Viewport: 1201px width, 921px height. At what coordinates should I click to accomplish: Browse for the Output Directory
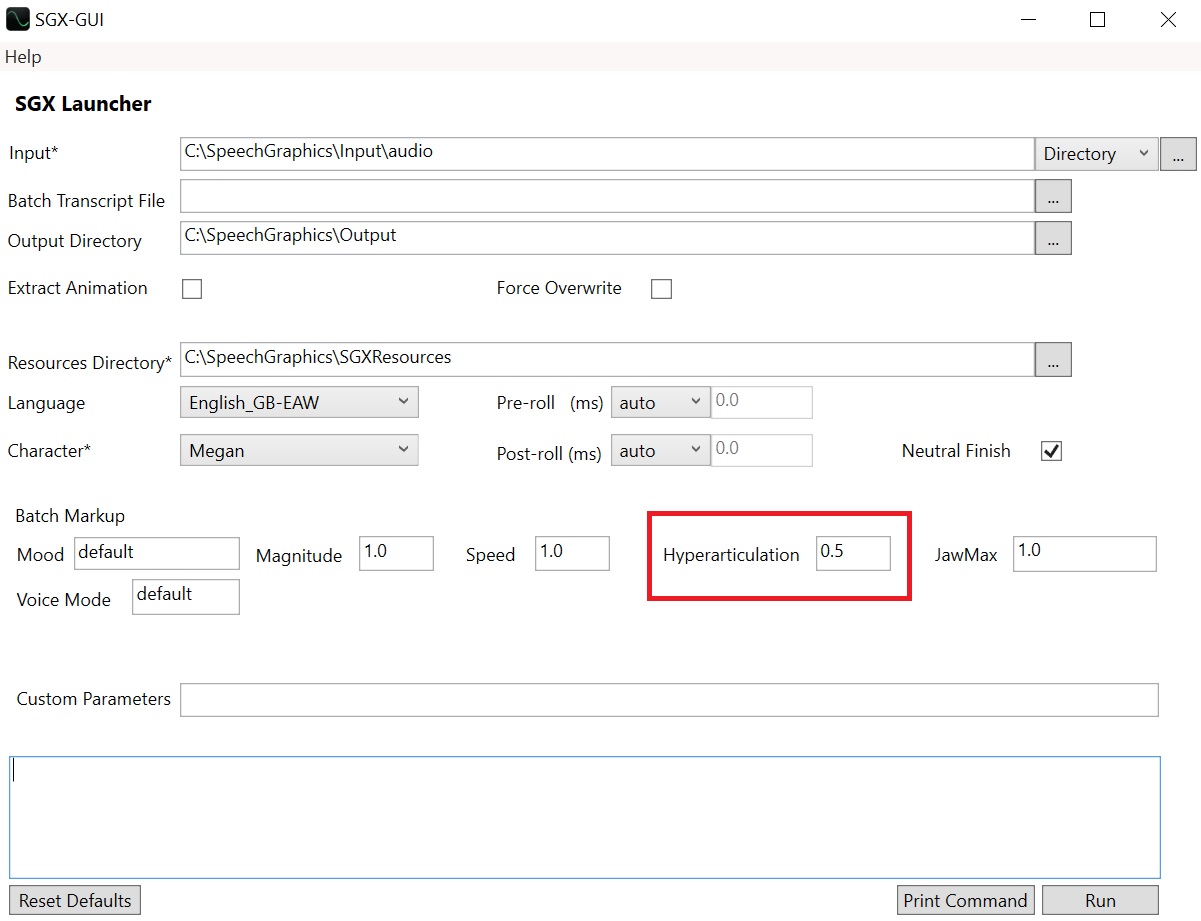pyautogui.click(x=1052, y=238)
